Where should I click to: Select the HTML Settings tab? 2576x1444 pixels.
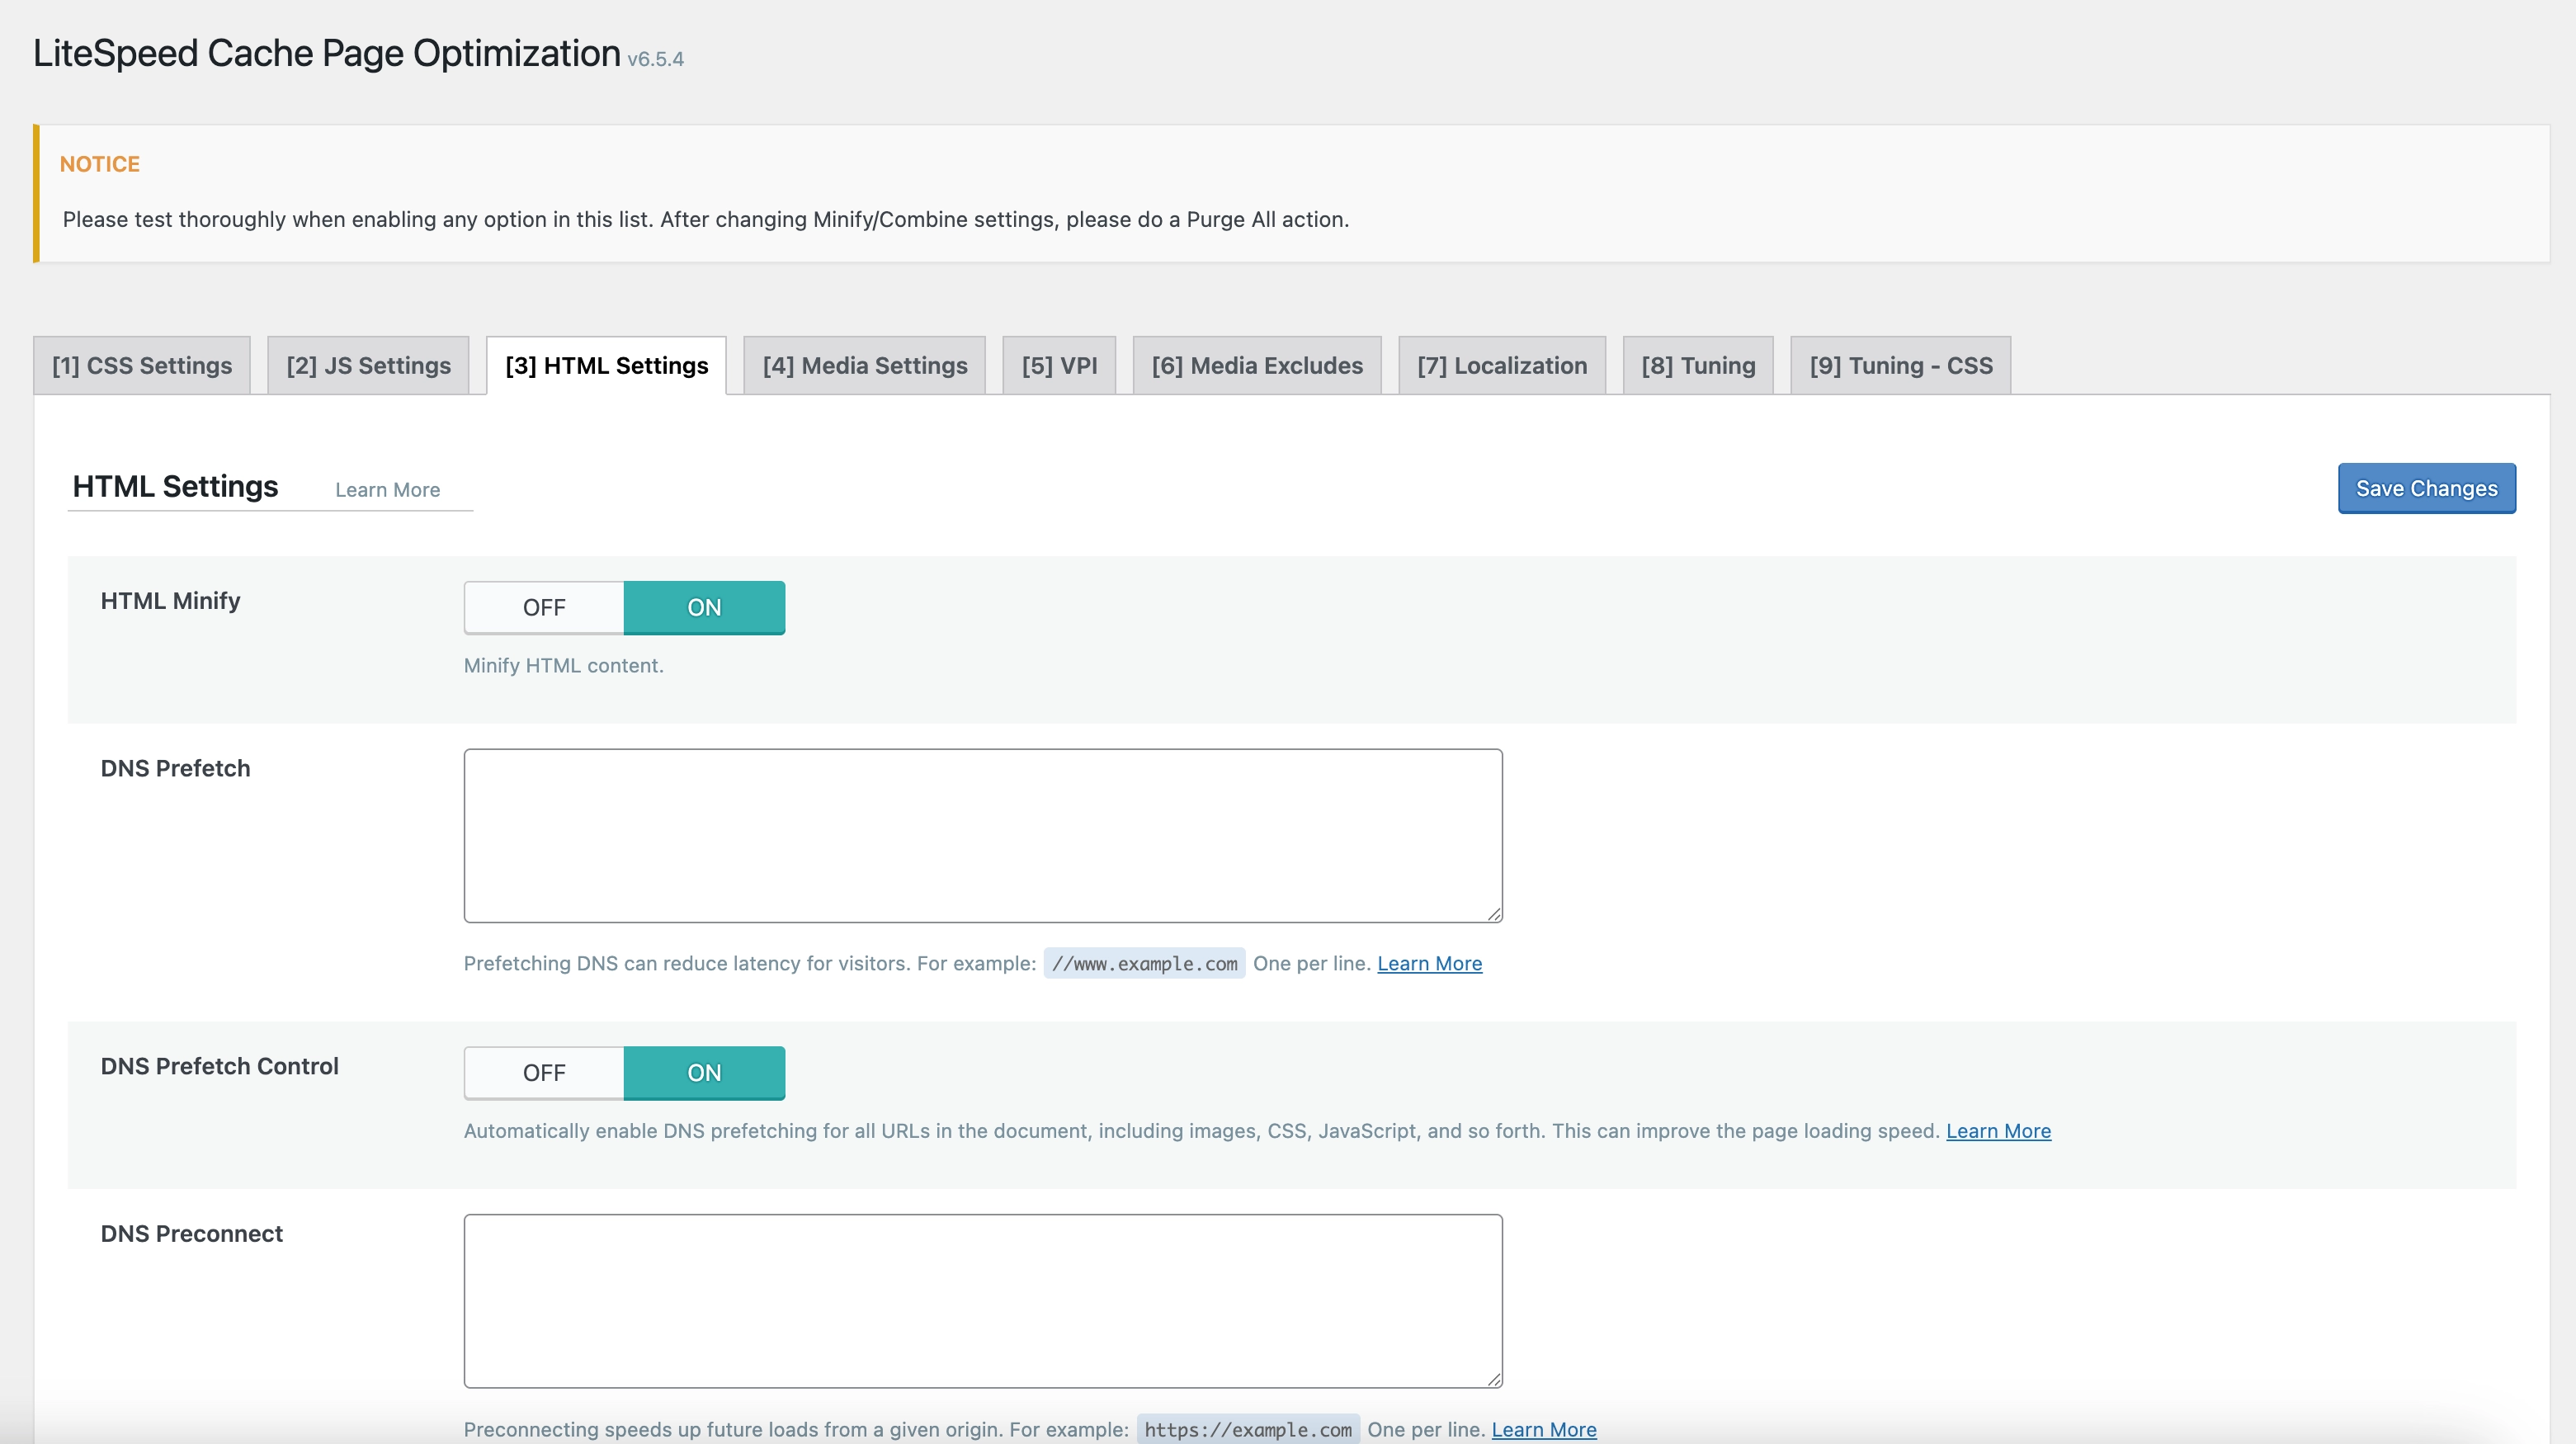[x=606, y=365]
